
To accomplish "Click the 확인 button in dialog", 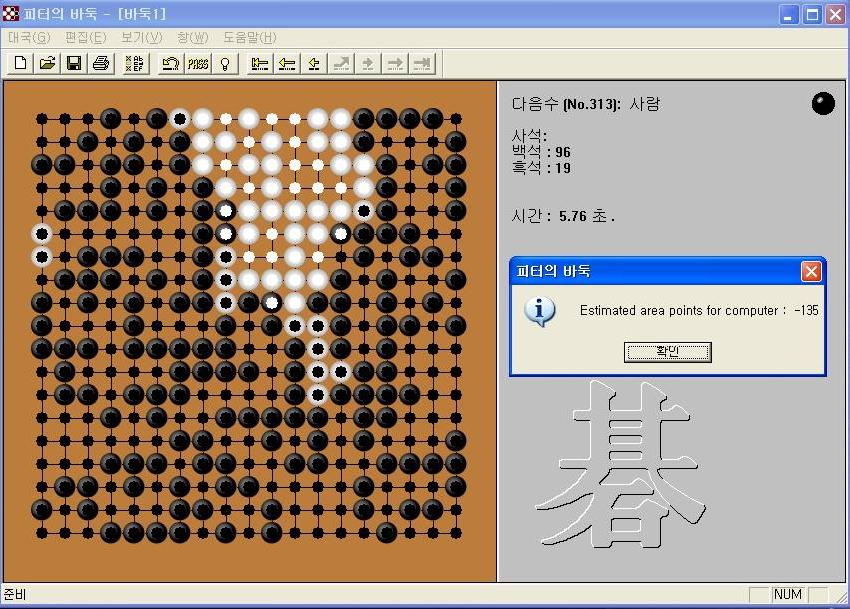I will [667, 352].
